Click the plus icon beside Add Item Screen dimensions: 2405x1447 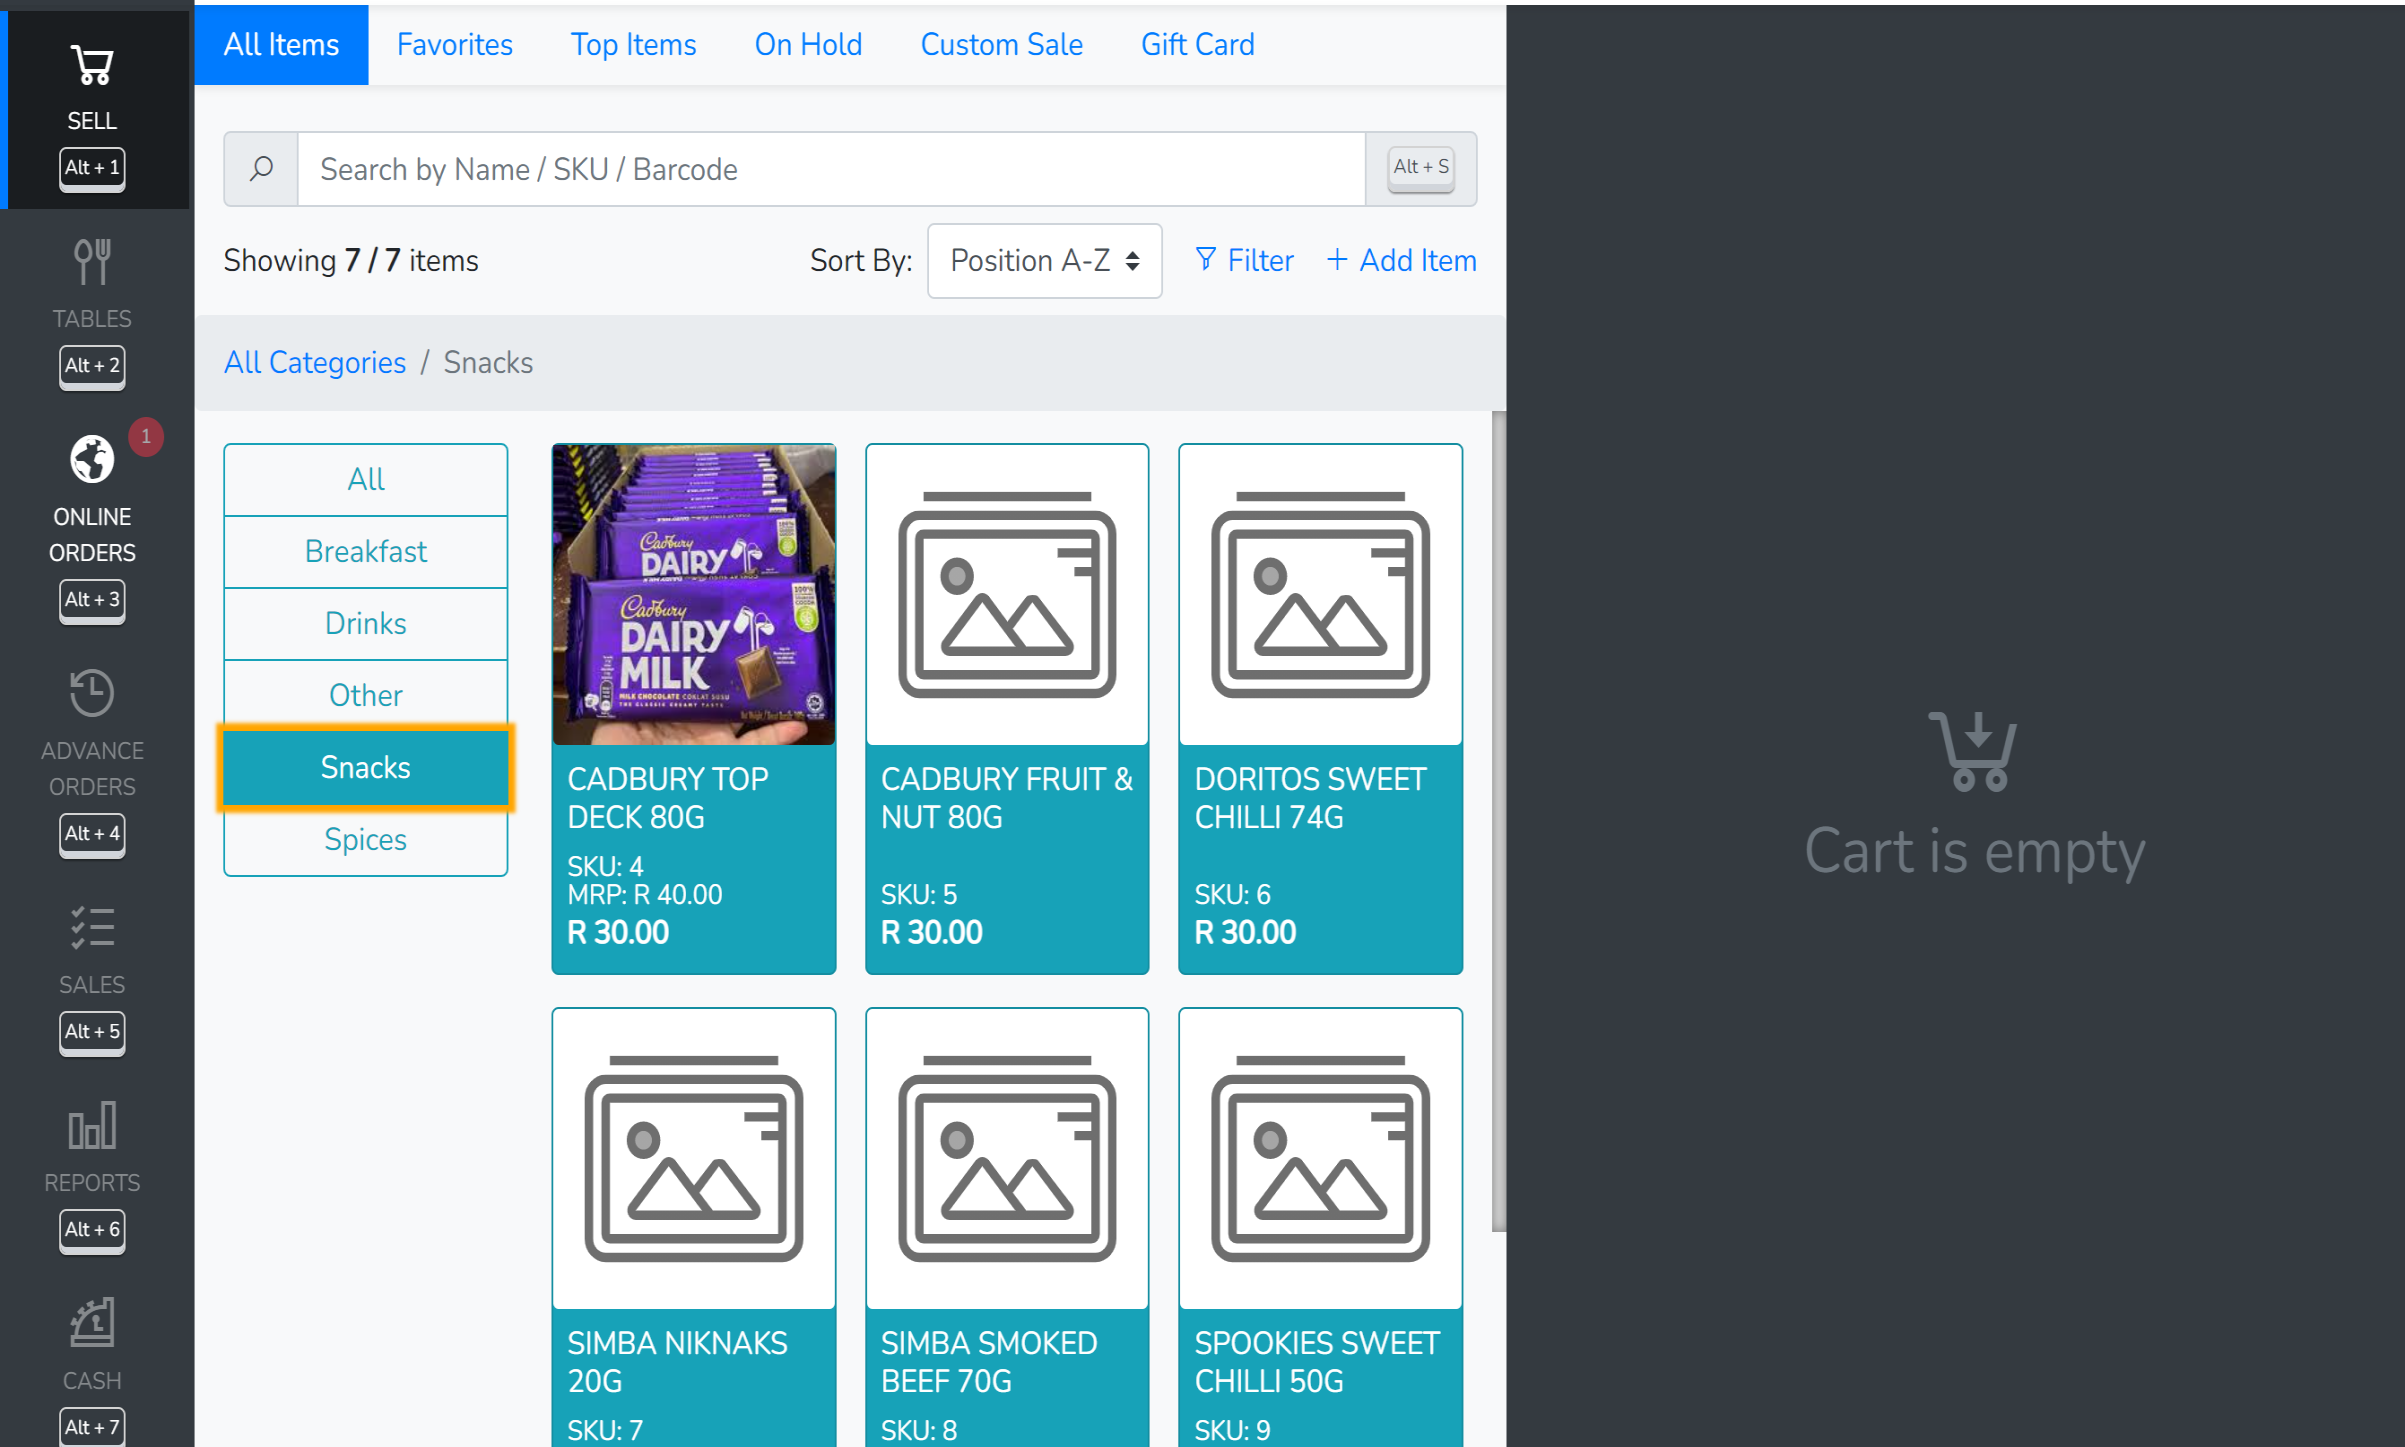tap(1337, 260)
